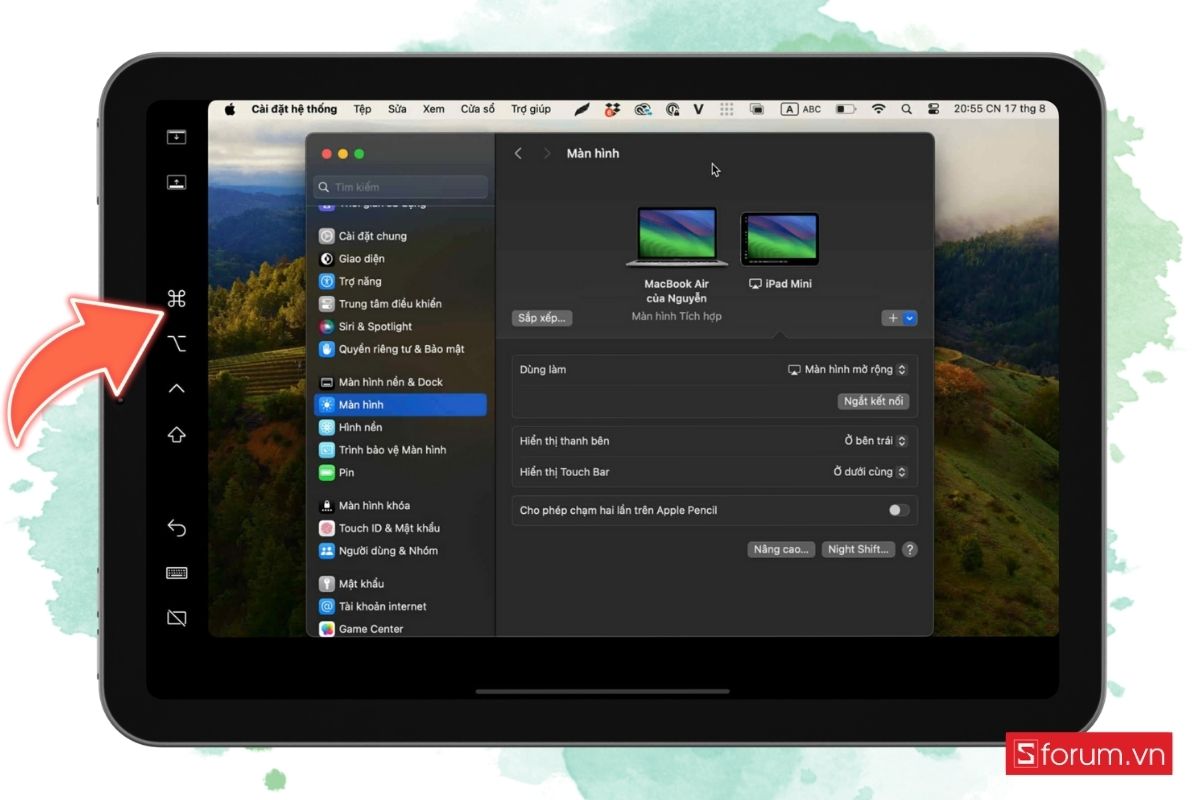Open the Apple menu
Viewport: 1200px width, 800px height.
[229, 109]
